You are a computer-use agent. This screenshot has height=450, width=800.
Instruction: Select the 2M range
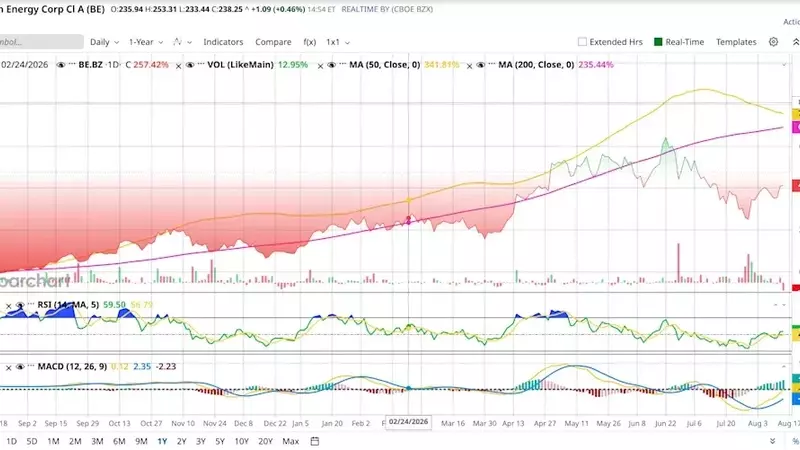point(75,441)
